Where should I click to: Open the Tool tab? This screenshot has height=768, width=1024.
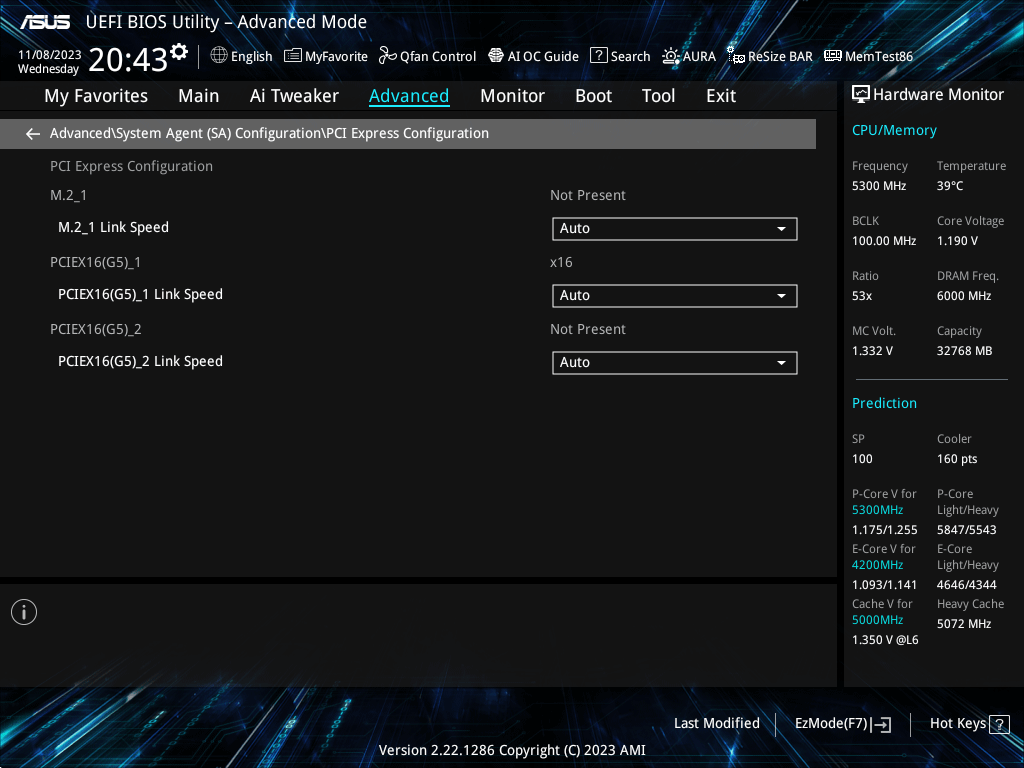[658, 96]
